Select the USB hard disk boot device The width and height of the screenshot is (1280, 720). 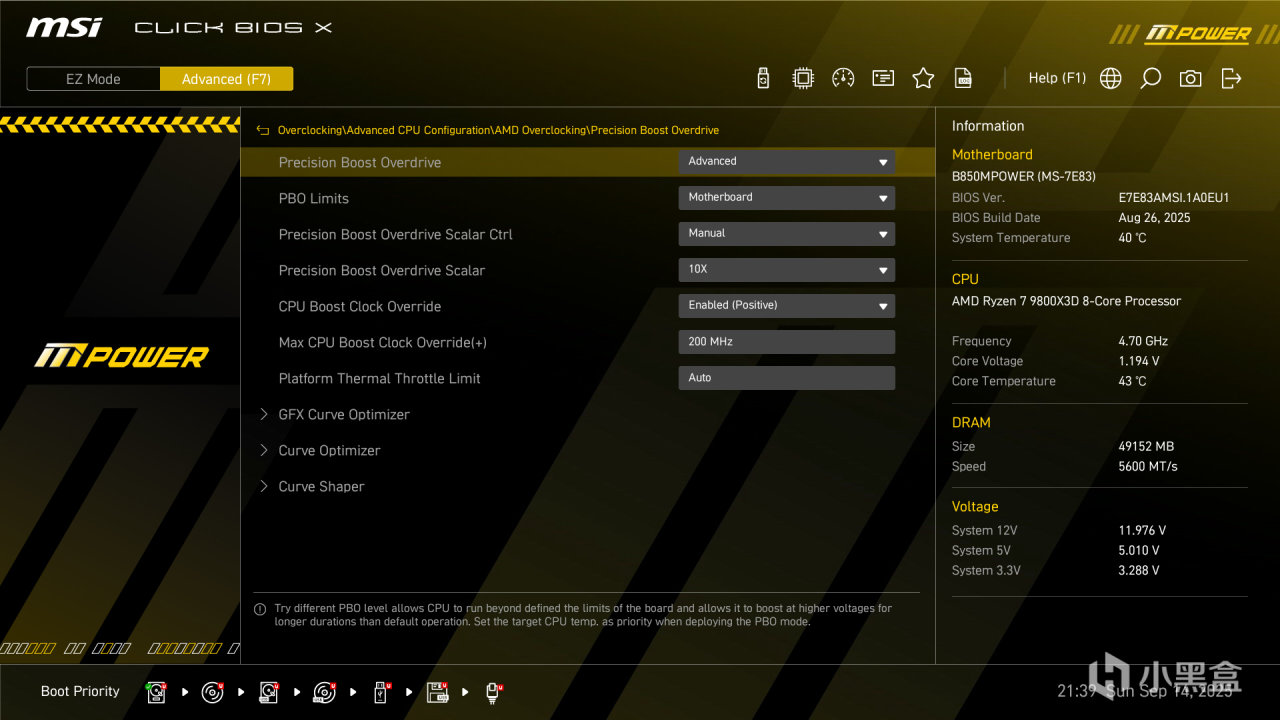pyautogui.click(x=269, y=692)
